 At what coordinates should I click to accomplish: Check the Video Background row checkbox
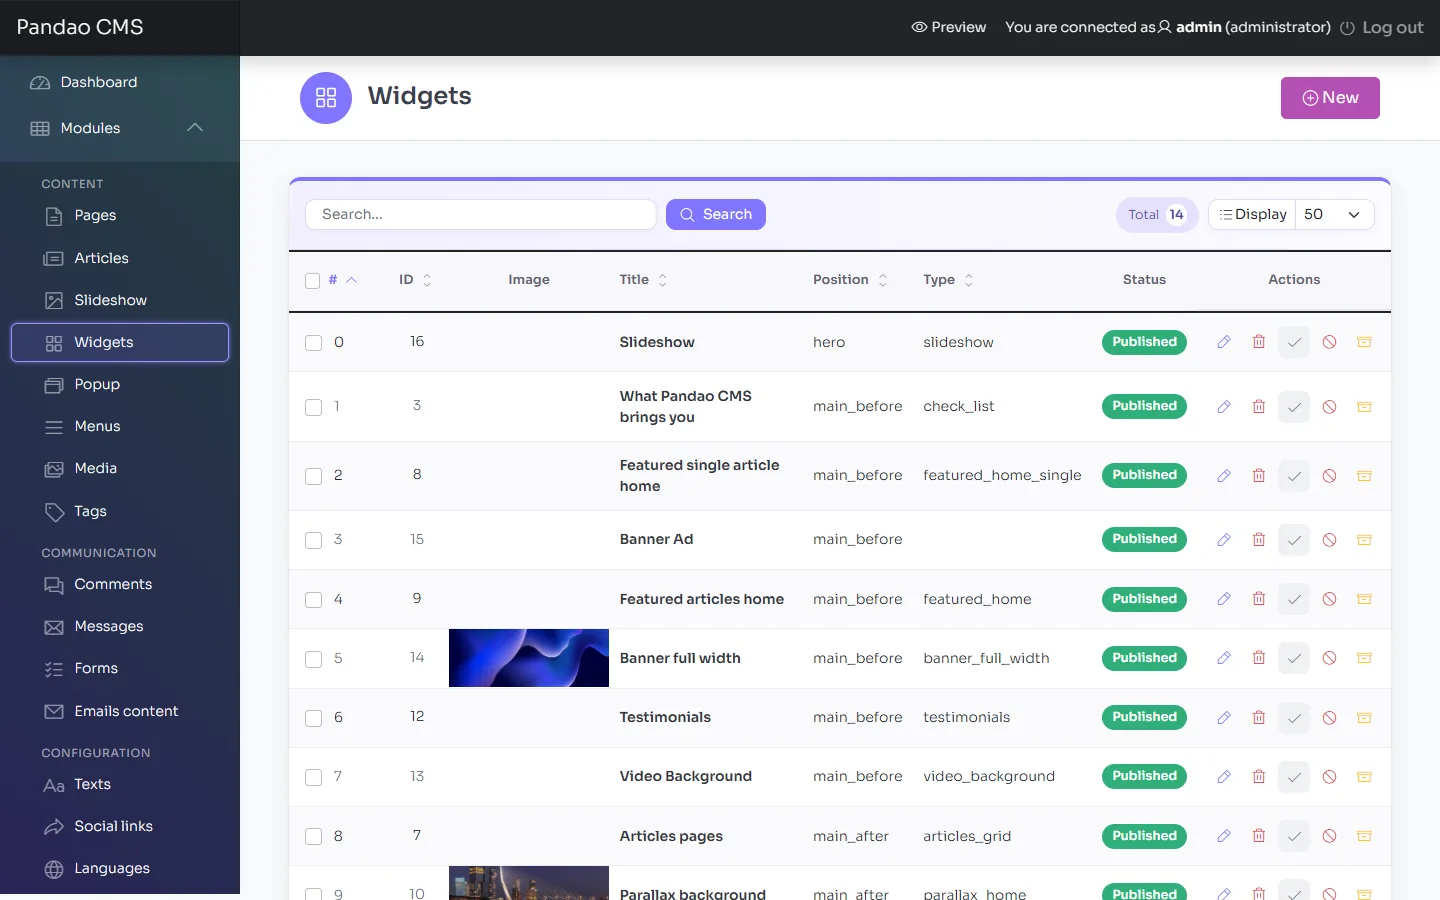[313, 777]
